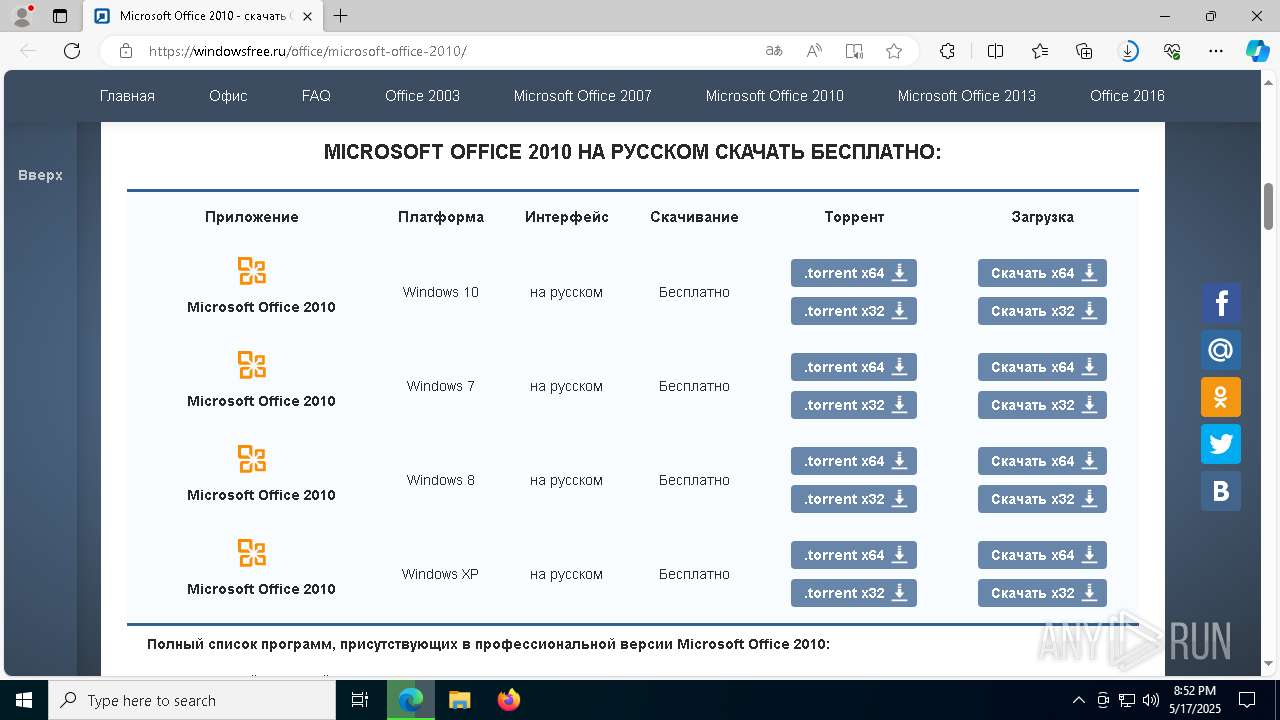This screenshot has height=720, width=1280.
Task: Share page via Facebook icon
Action: point(1221,303)
